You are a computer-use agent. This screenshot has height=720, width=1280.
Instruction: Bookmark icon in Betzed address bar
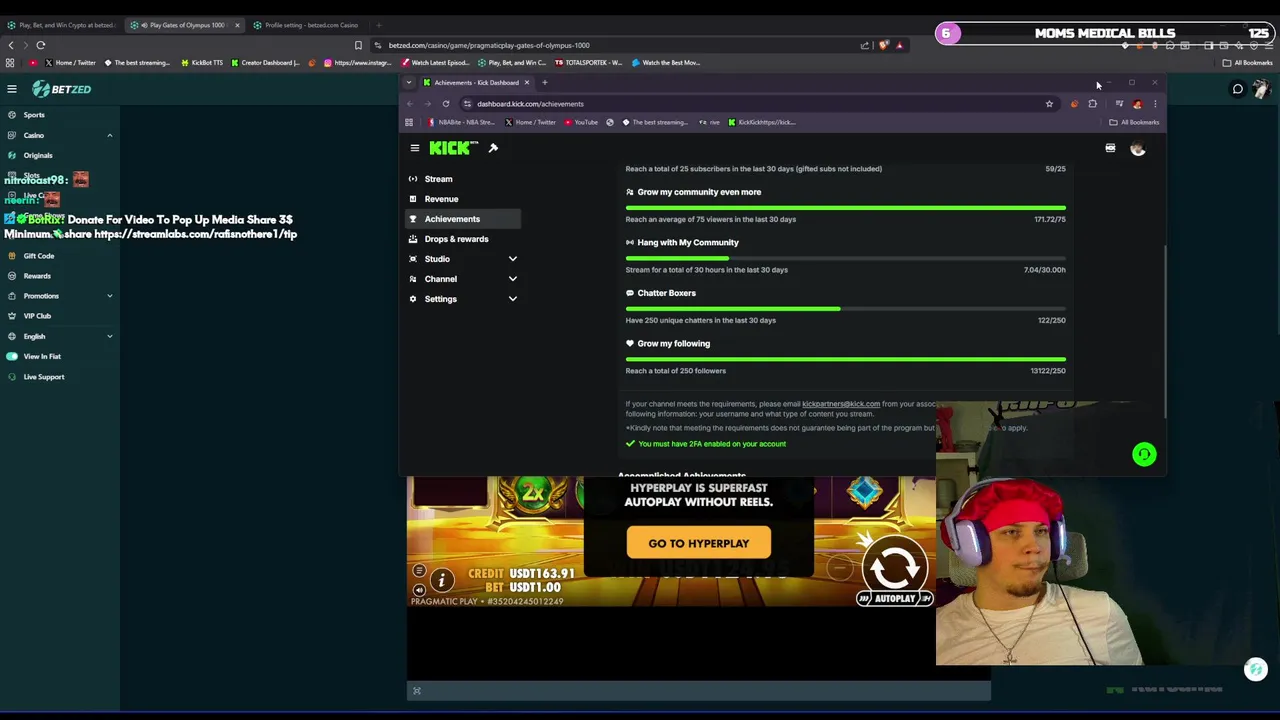[x=358, y=45]
